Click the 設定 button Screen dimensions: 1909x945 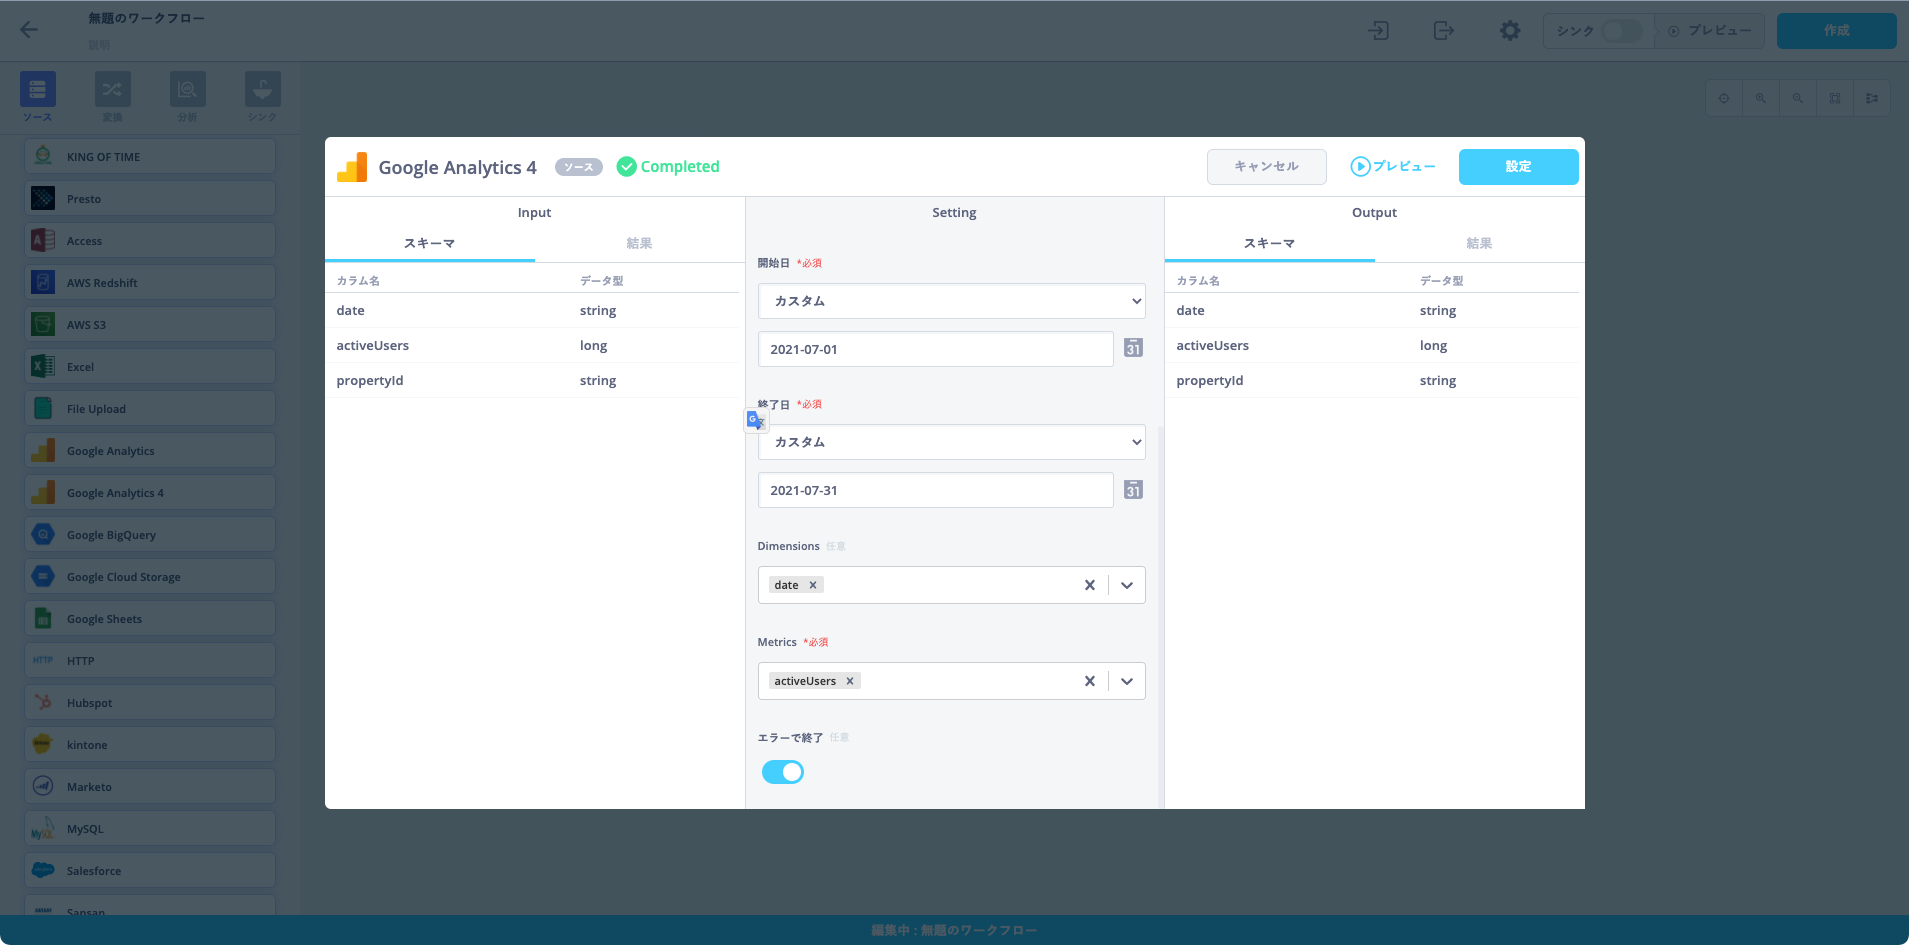click(1519, 167)
